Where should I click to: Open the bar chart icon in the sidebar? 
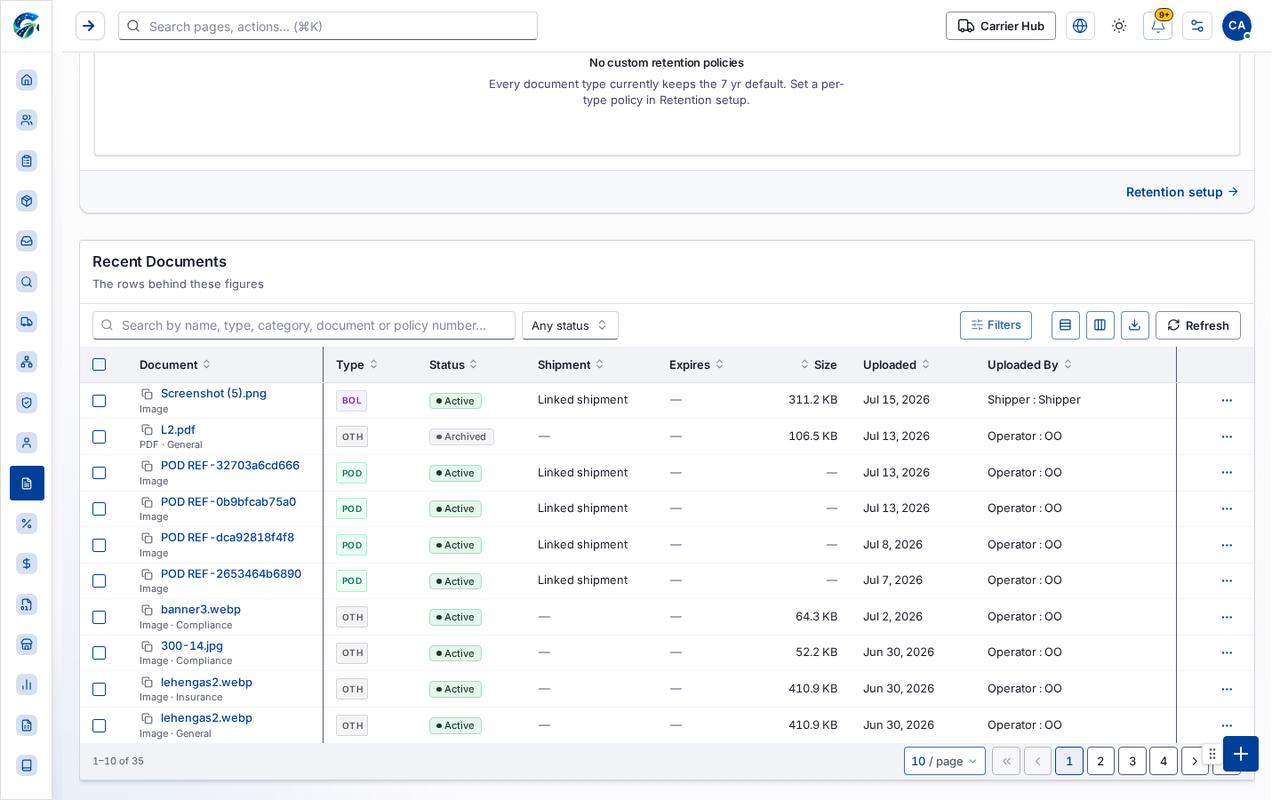27,685
